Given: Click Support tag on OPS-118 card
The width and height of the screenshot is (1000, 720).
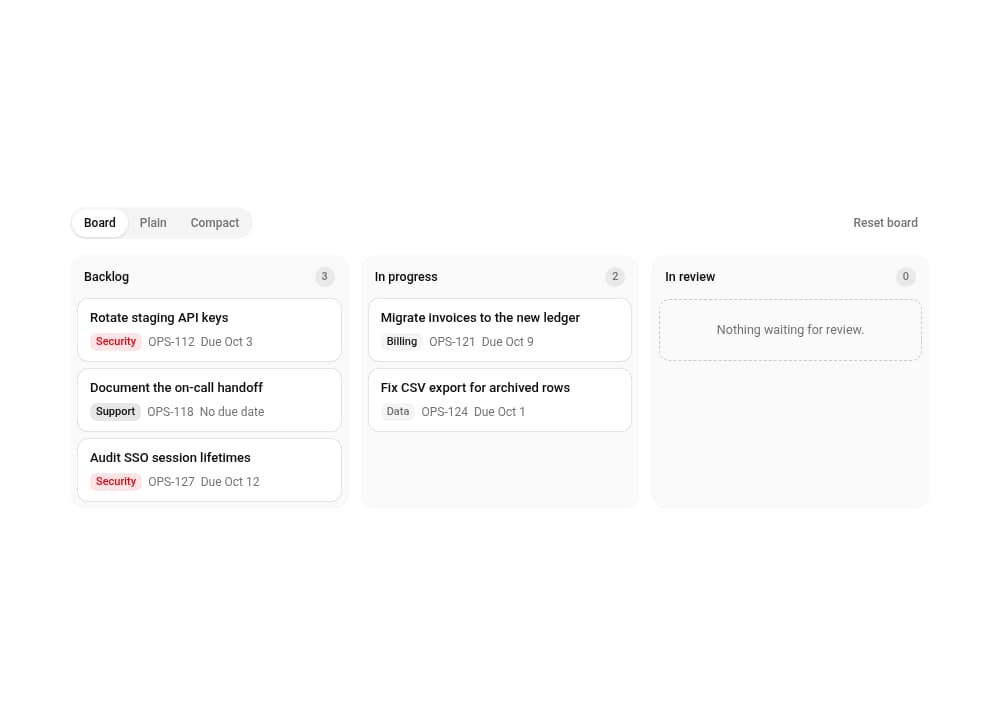Looking at the screenshot, I should (x=115, y=411).
